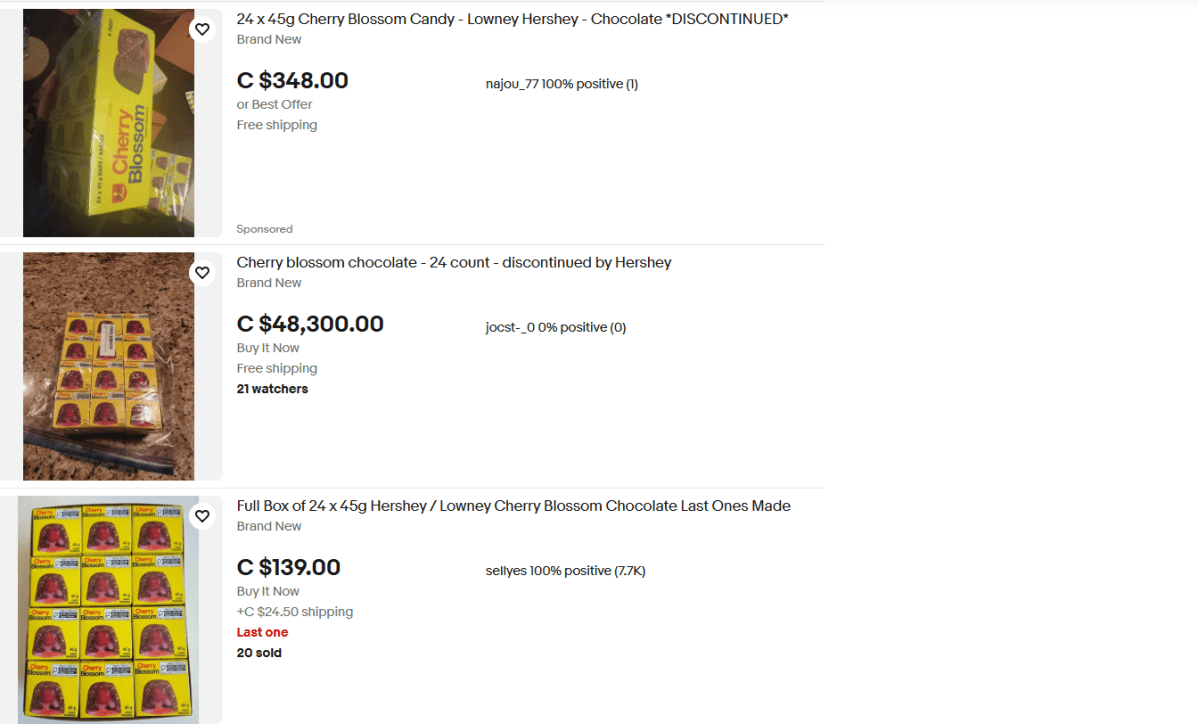
Task: Click the Sponsored label on the first listing
Action: [x=264, y=229]
